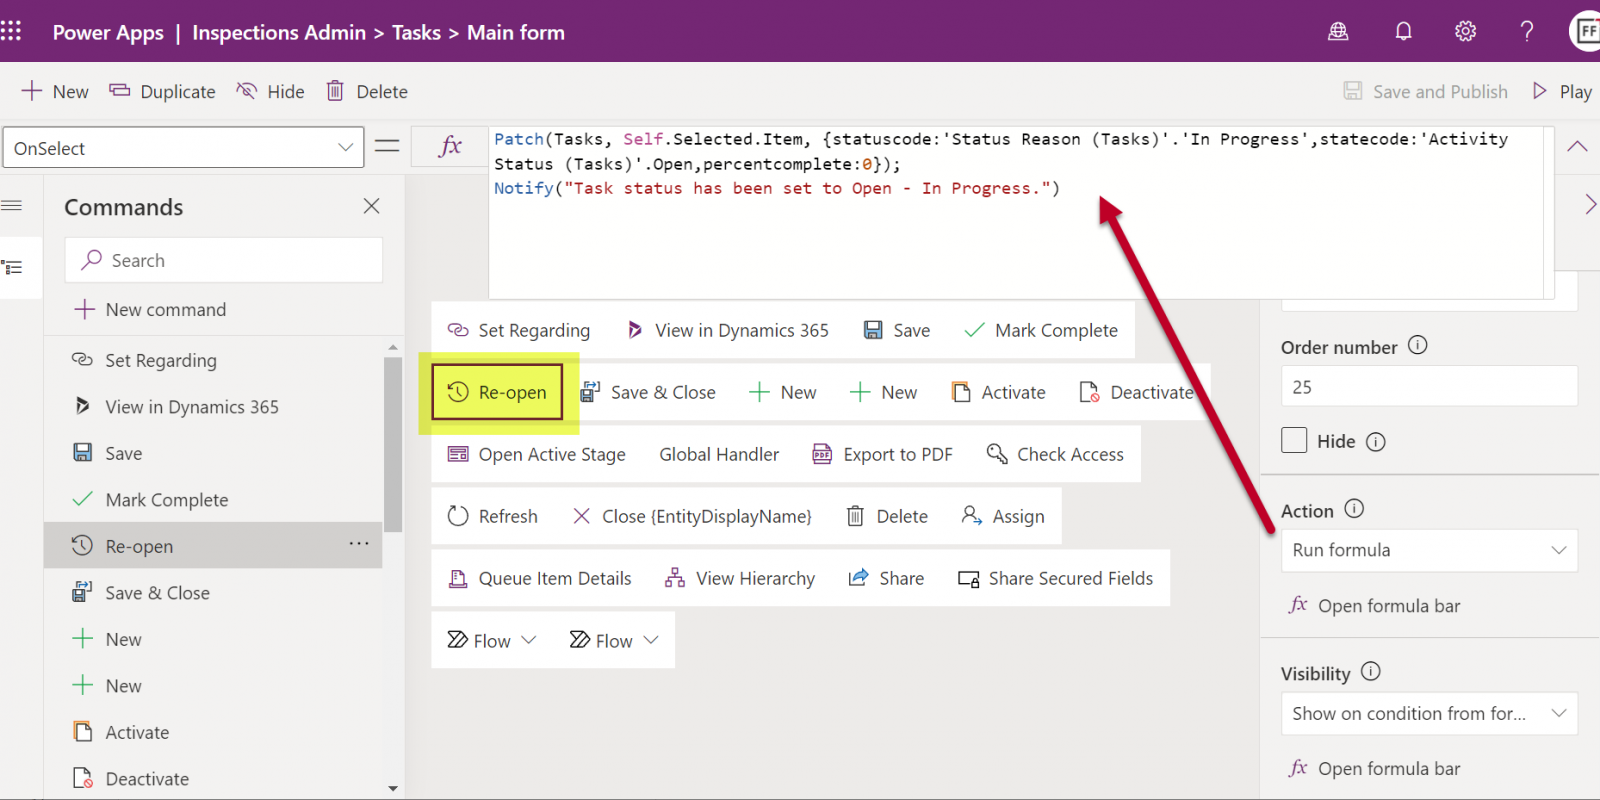Open the settings gear

[x=1465, y=32]
